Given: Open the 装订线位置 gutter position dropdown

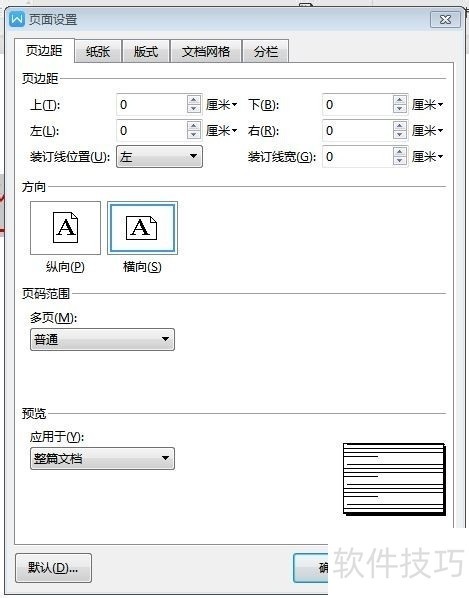Looking at the screenshot, I should coord(159,156).
